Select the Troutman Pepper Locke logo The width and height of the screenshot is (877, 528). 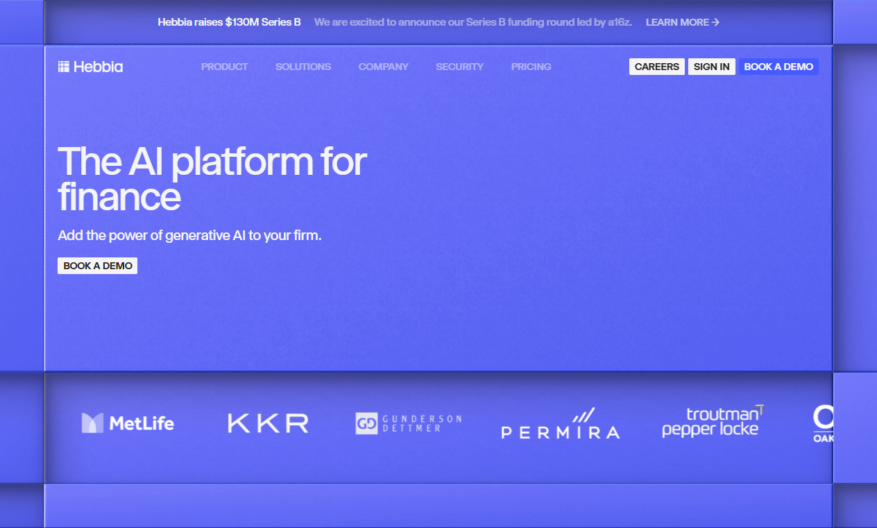coord(713,421)
